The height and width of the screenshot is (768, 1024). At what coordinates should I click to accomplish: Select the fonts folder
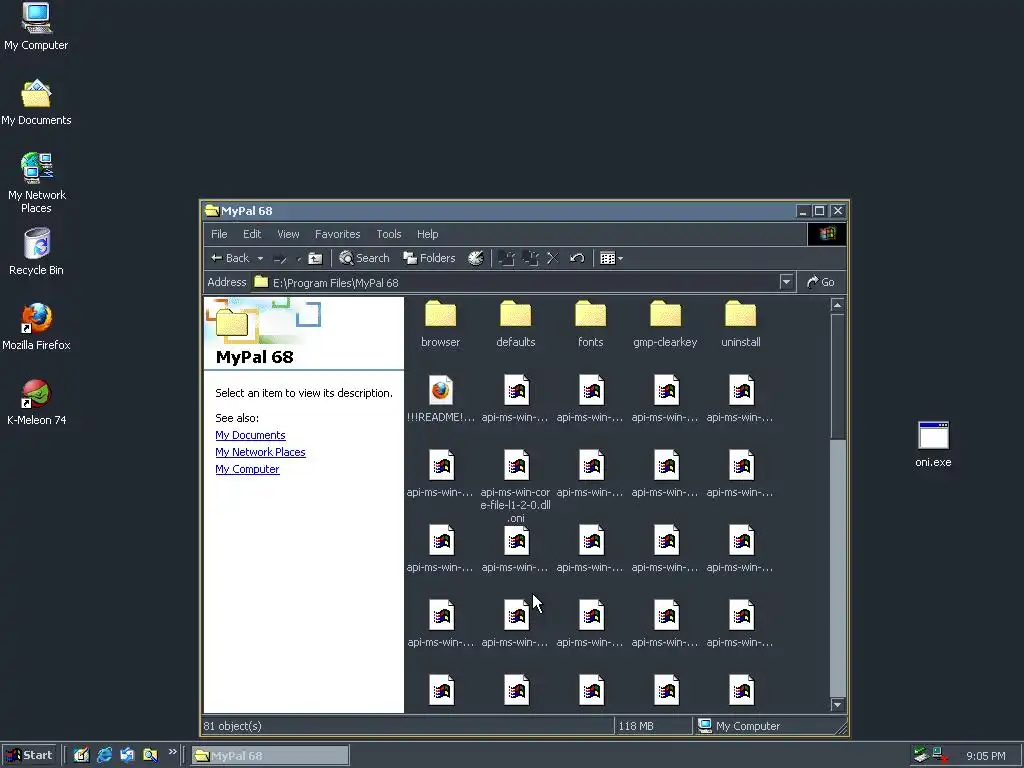point(590,324)
